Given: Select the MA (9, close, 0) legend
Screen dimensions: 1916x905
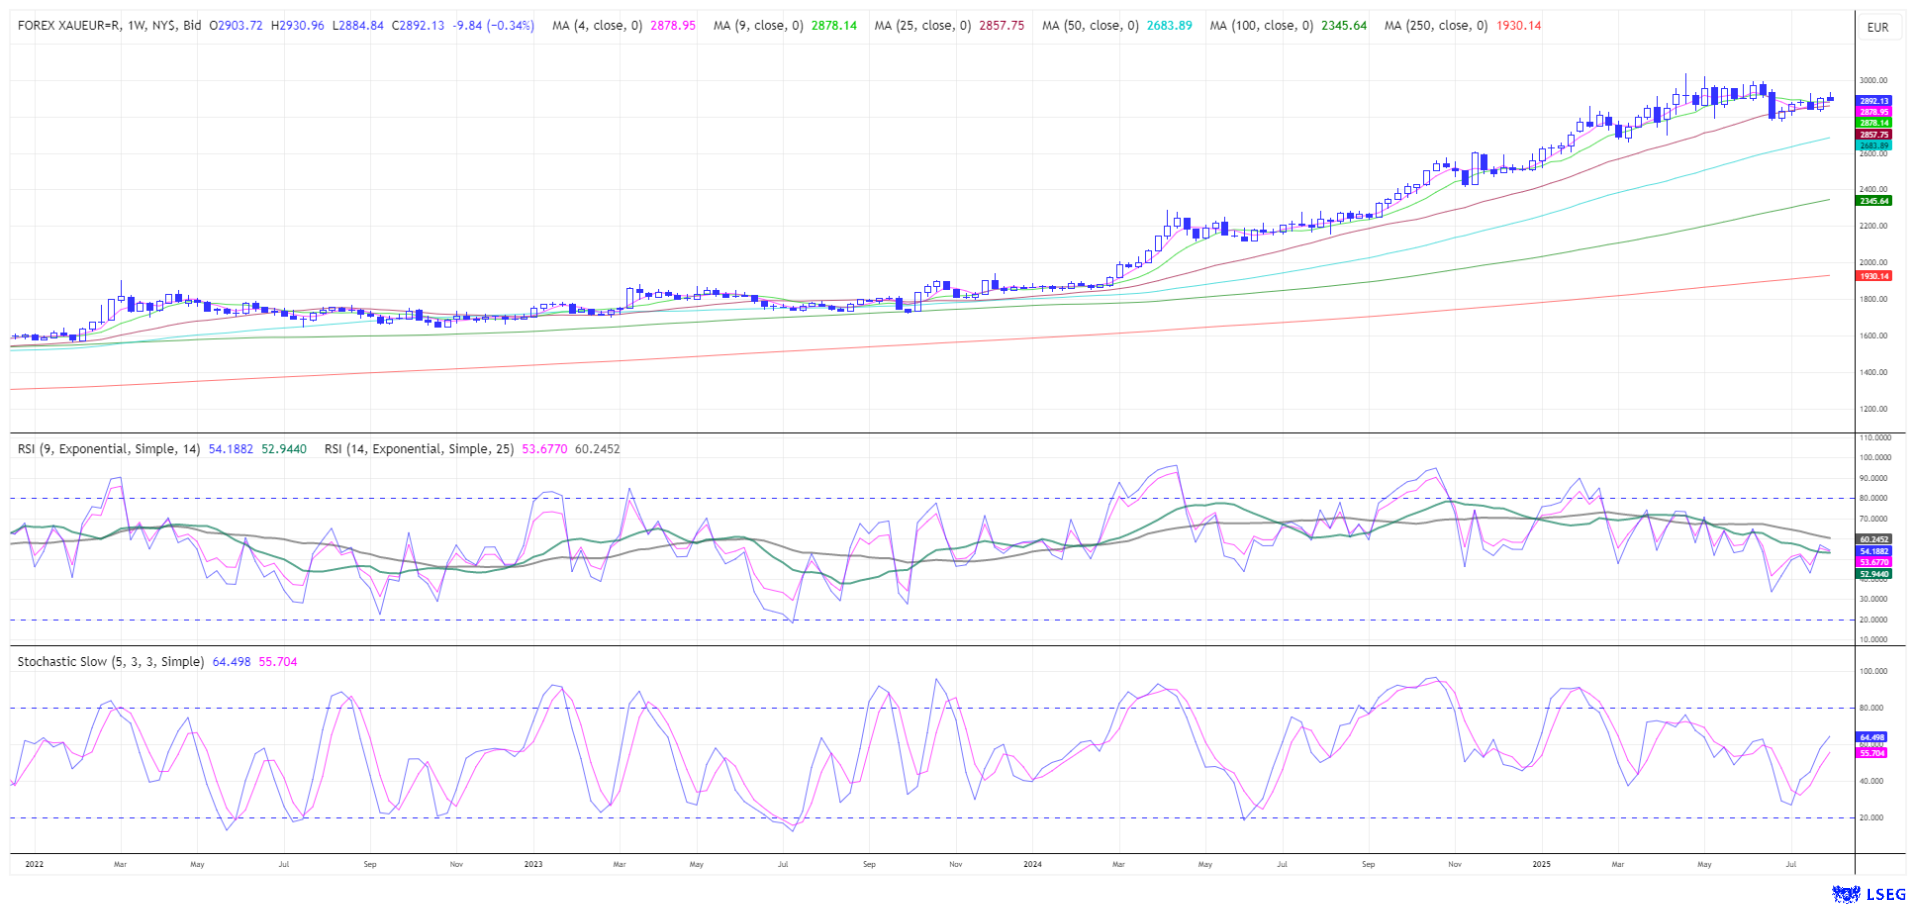Looking at the screenshot, I should click(x=758, y=25).
